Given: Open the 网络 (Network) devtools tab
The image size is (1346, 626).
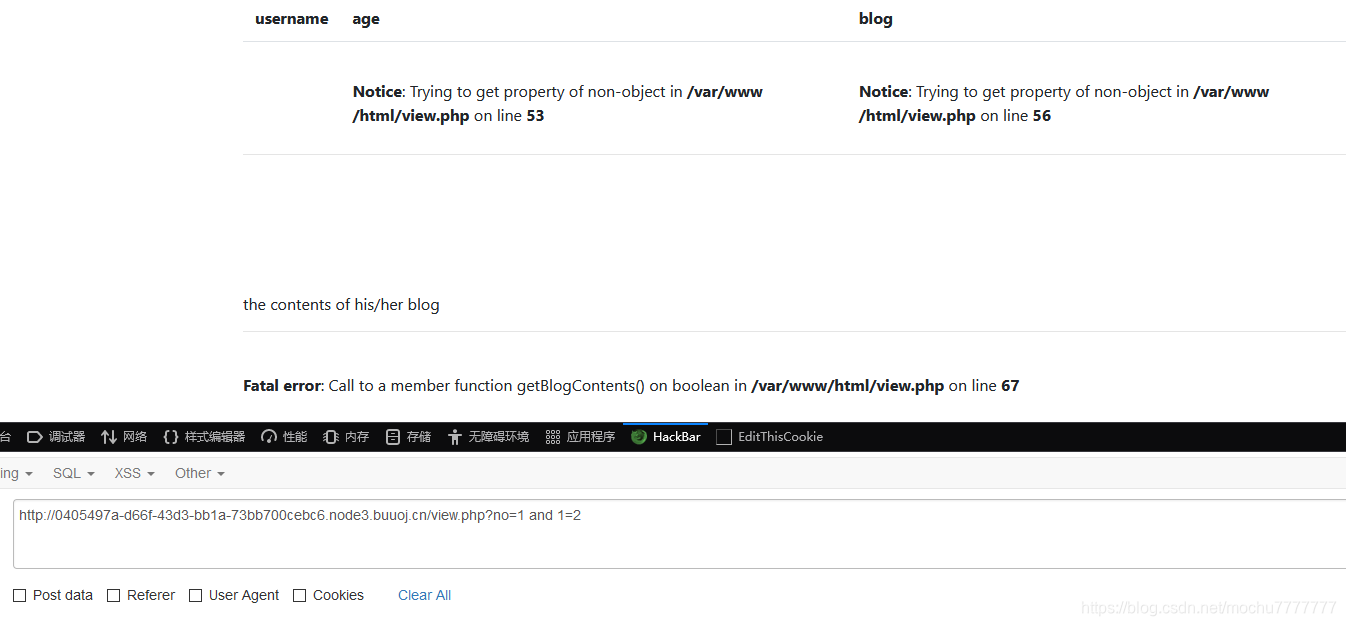Looking at the screenshot, I should pyautogui.click(x=124, y=437).
